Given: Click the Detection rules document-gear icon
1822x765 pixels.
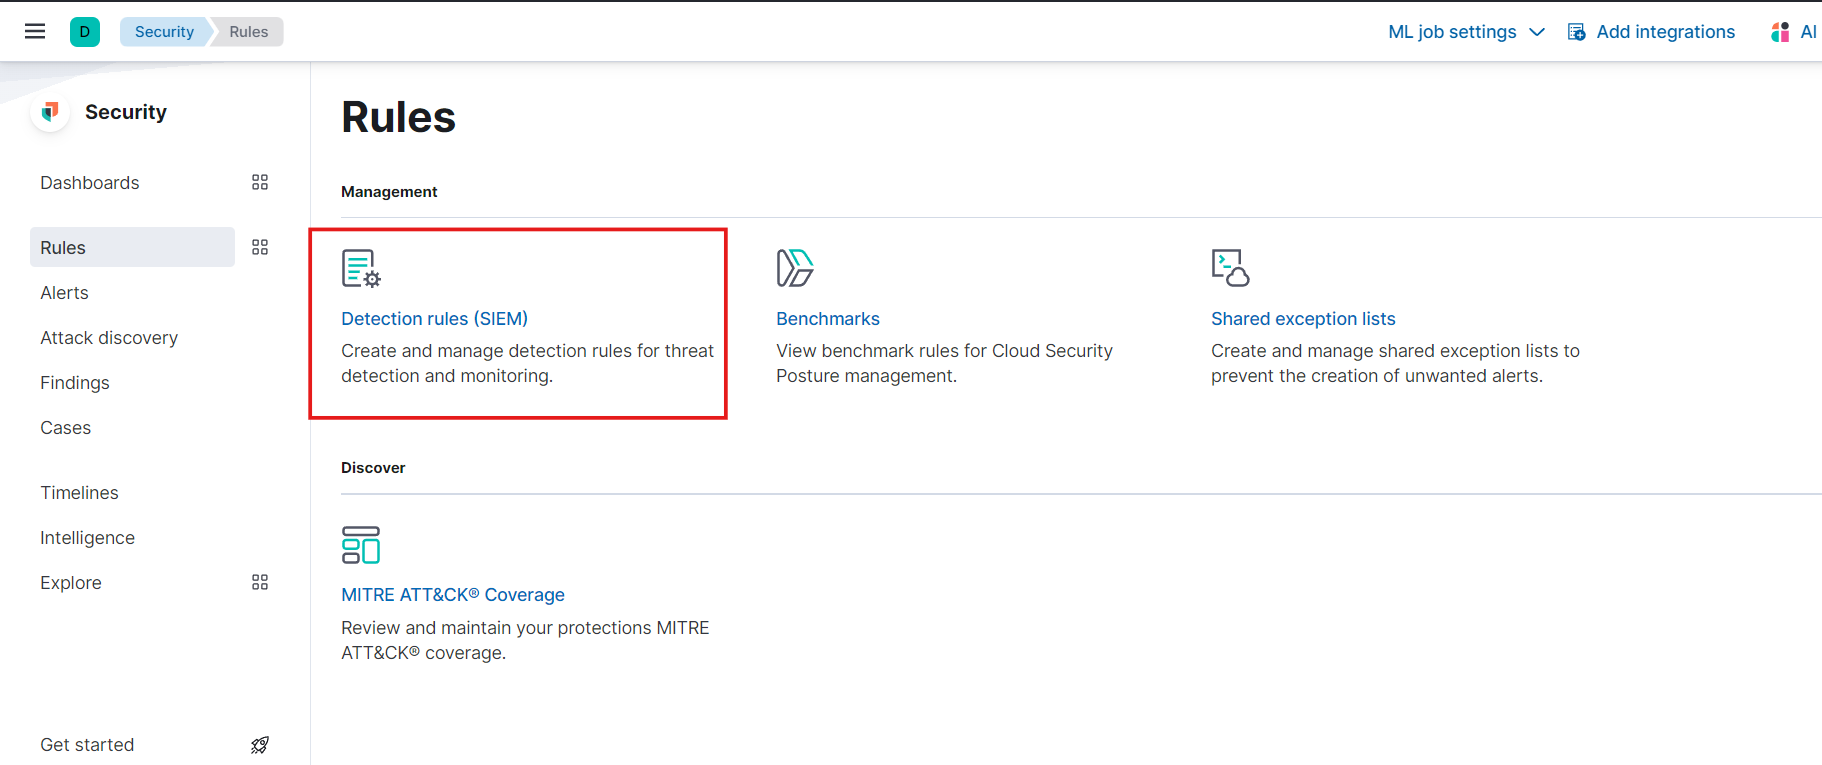Looking at the screenshot, I should pyautogui.click(x=361, y=268).
